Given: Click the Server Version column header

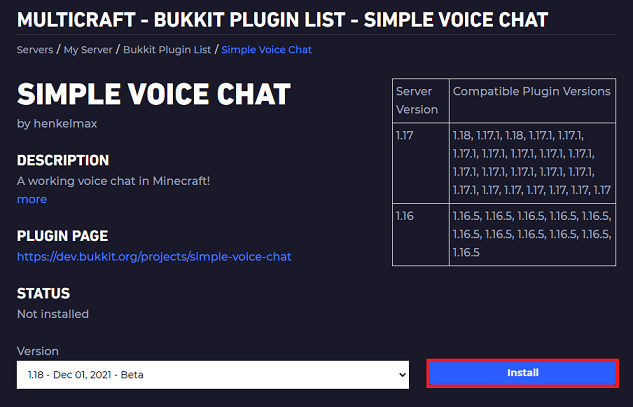Looking at the screenshot, I should (x=419, y=99).
